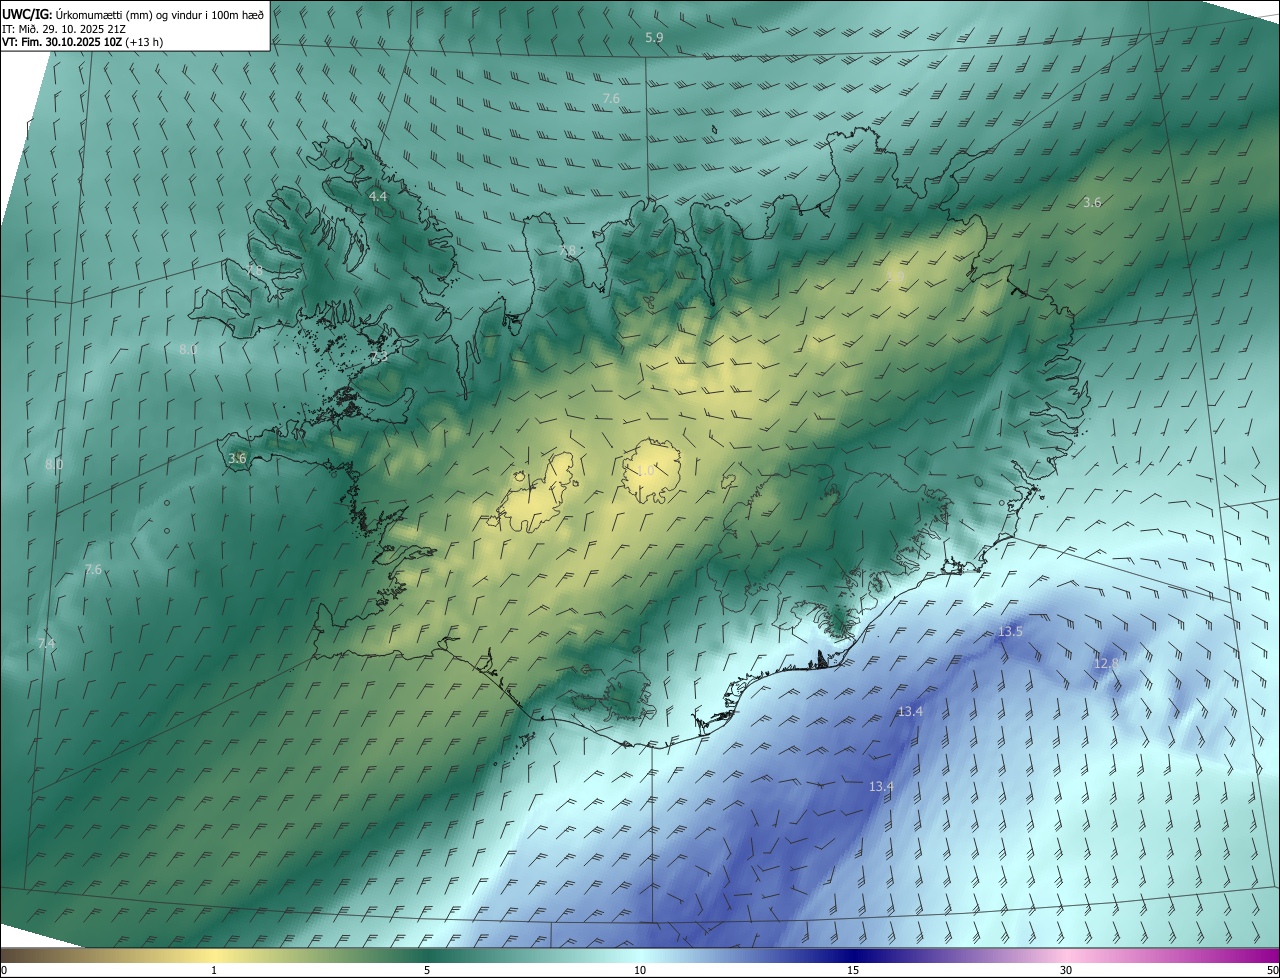Viewport: 1280px width, 978px height.
Task: Click the 4.4 value label in the Westfjords
Action: click(x=378, y=197)
